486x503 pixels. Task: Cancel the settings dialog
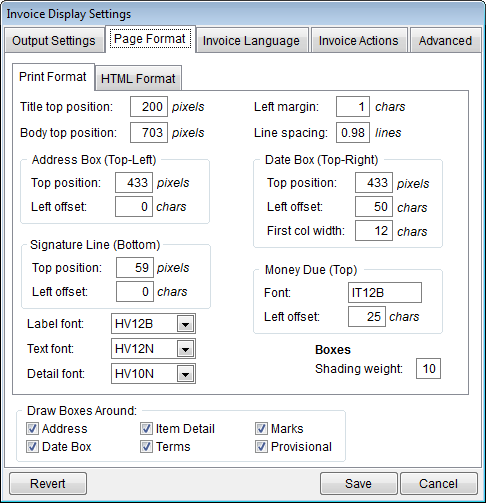pyautogui.click(x=439, y=484)
